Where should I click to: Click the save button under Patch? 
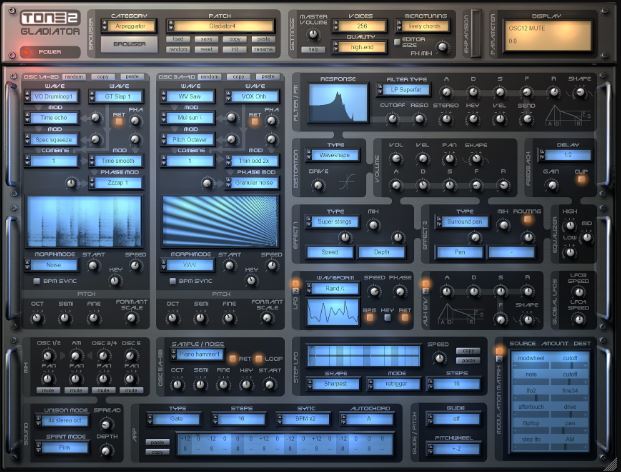click(x=206, y=39)
